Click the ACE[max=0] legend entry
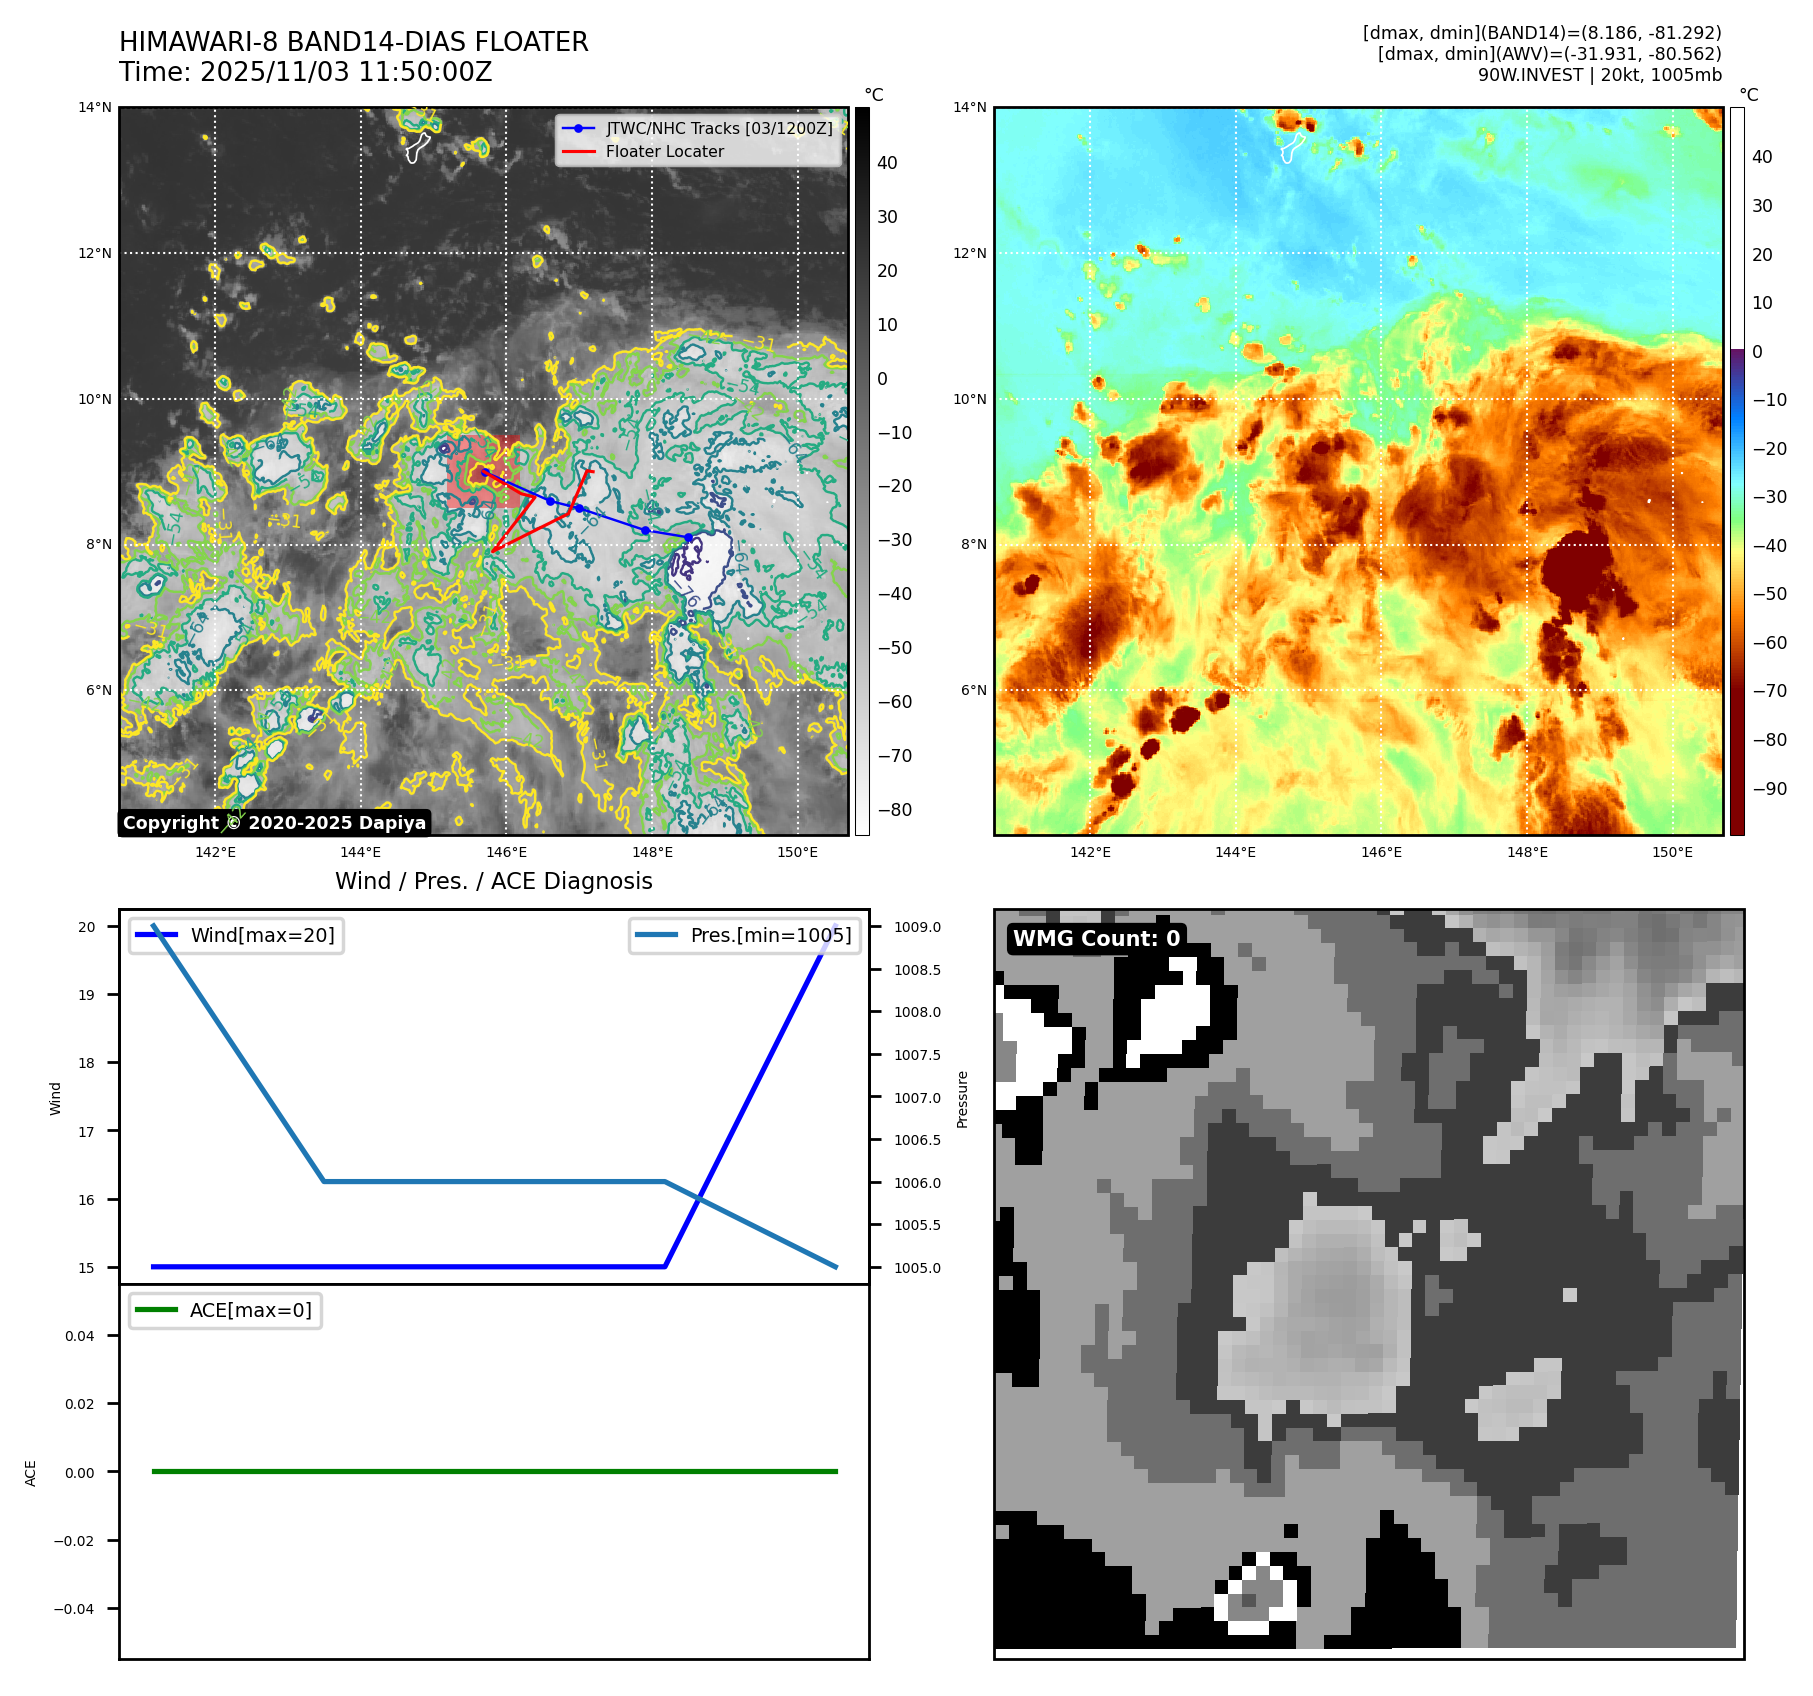 click(226, 1311)
